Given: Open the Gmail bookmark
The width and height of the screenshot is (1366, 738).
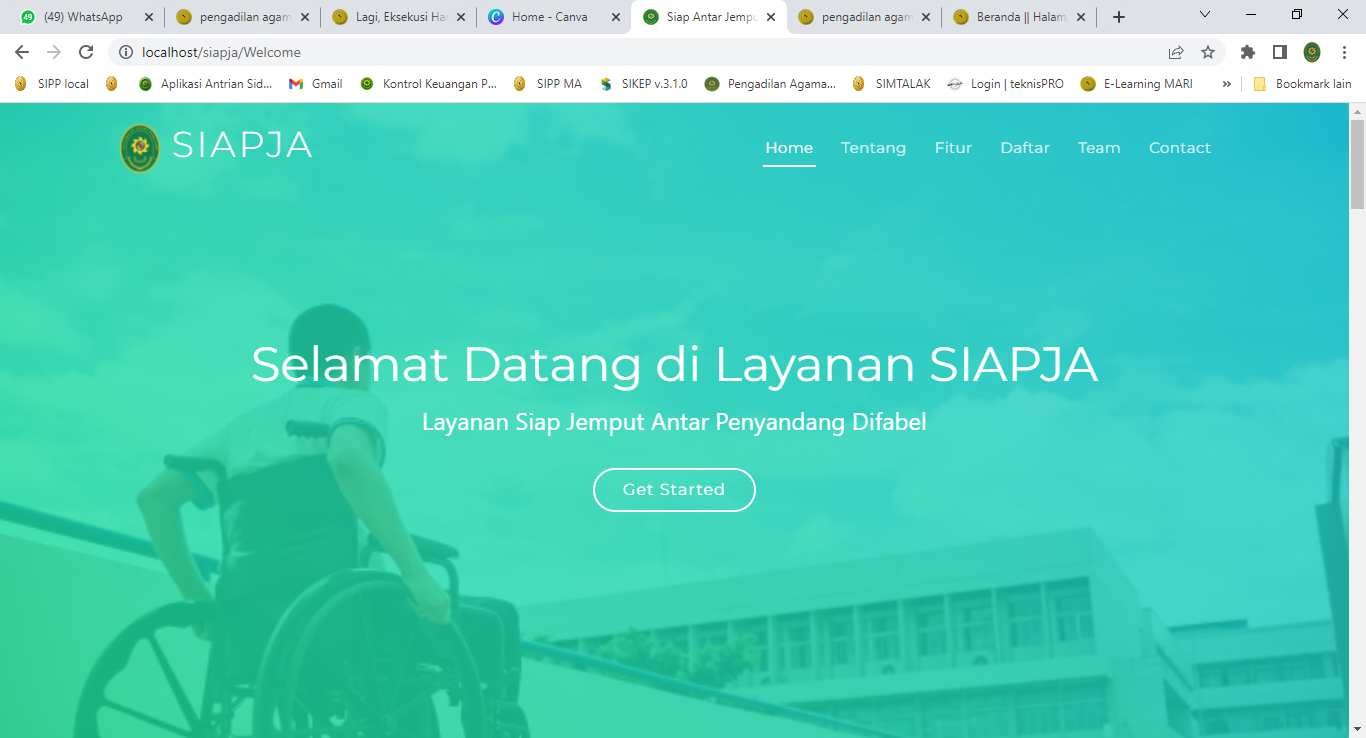Looking at the screenshot, I should 315,84.
